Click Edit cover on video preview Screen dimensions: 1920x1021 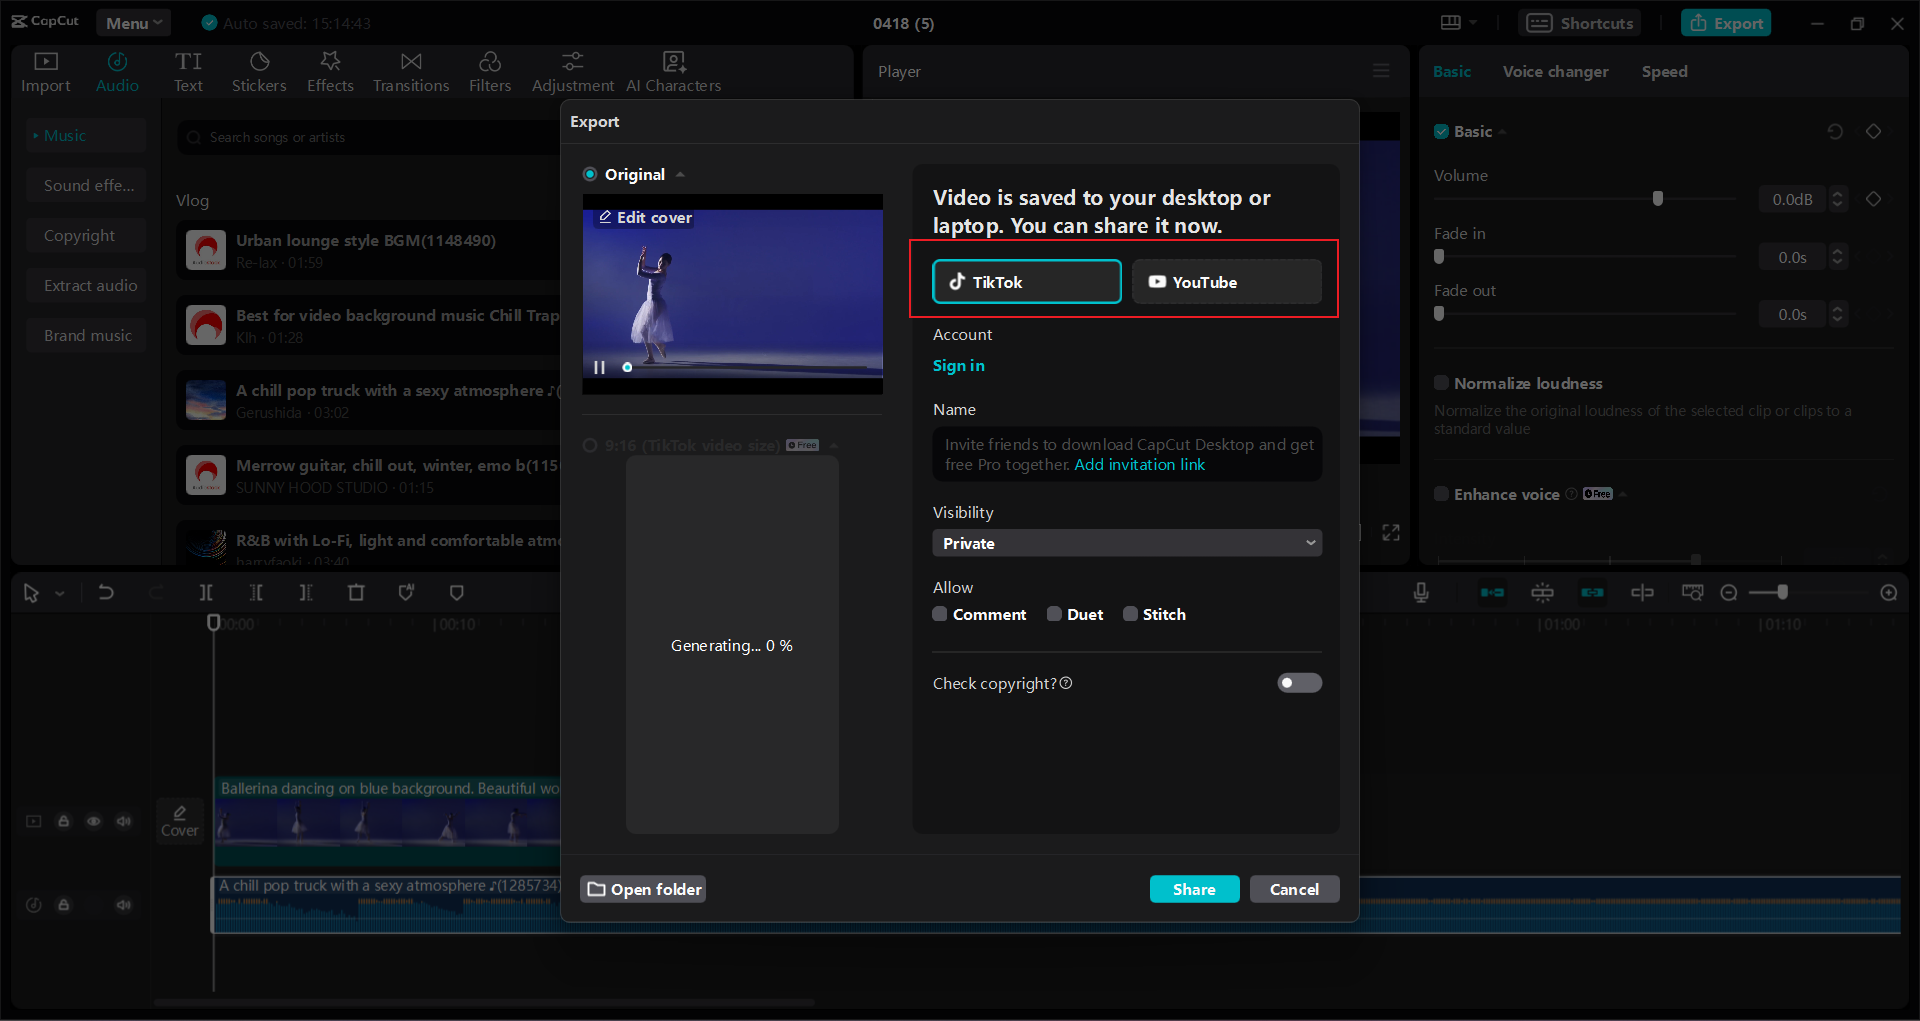point(645,217)
